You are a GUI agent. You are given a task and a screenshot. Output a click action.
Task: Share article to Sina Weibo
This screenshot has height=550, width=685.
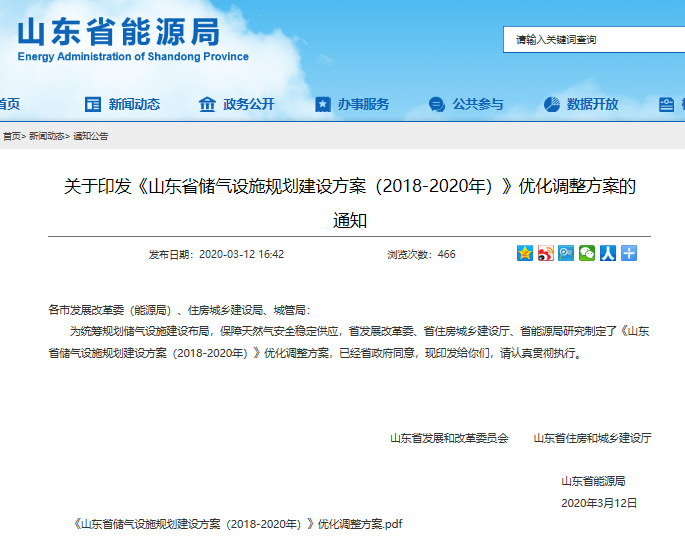coord(546,254)
